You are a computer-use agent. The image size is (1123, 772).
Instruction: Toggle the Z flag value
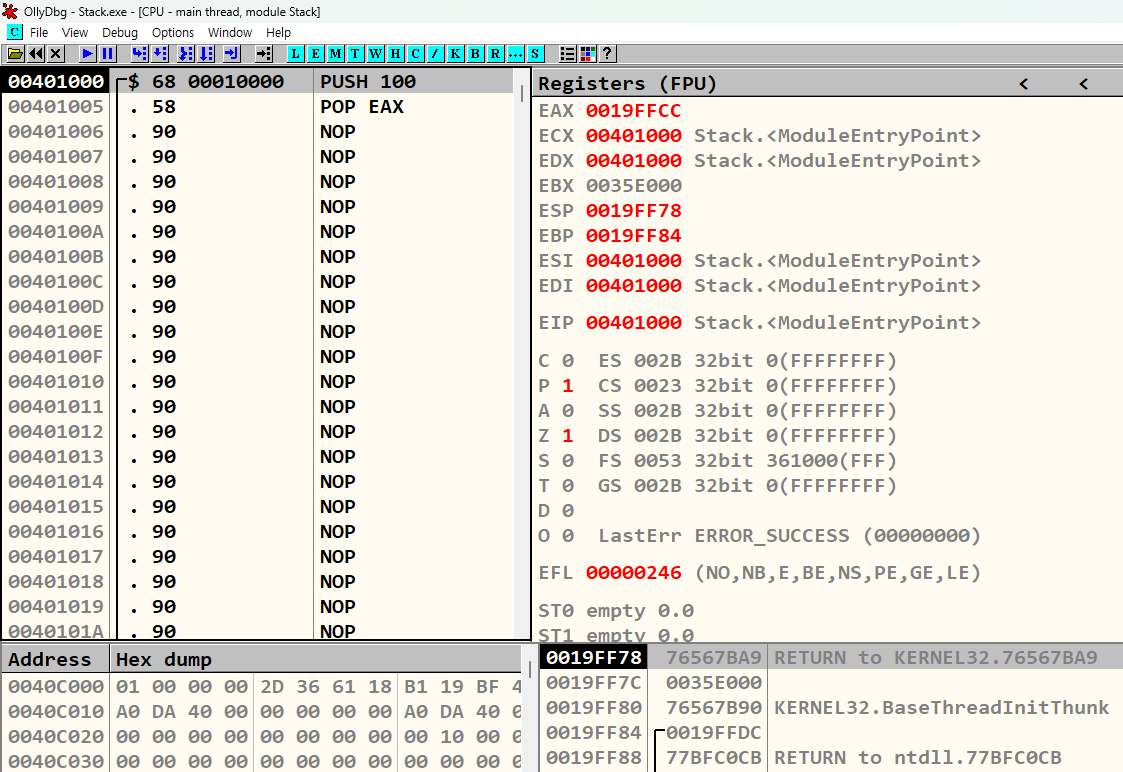point(568,436)
